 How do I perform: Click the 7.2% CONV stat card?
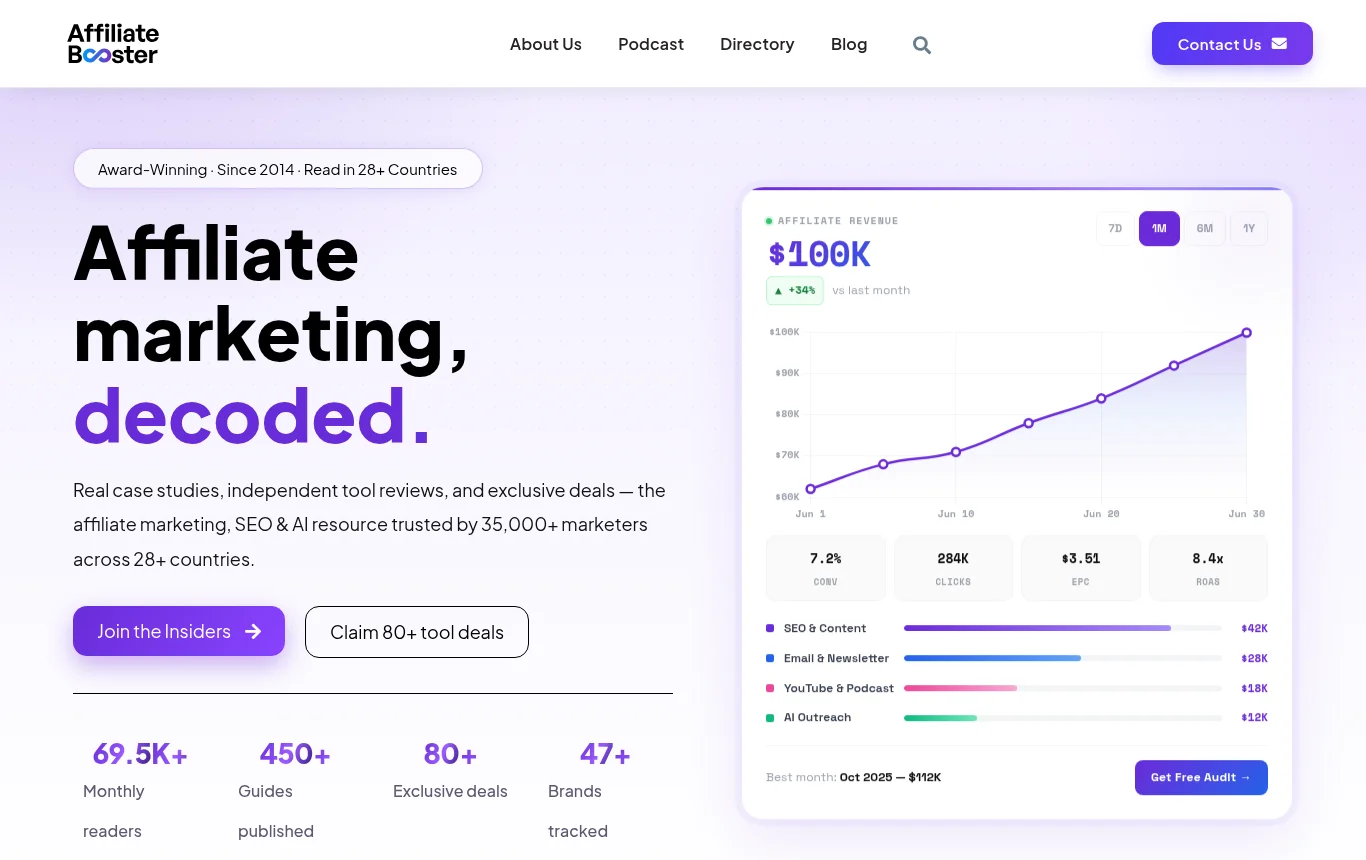click(x=825, y=568)
